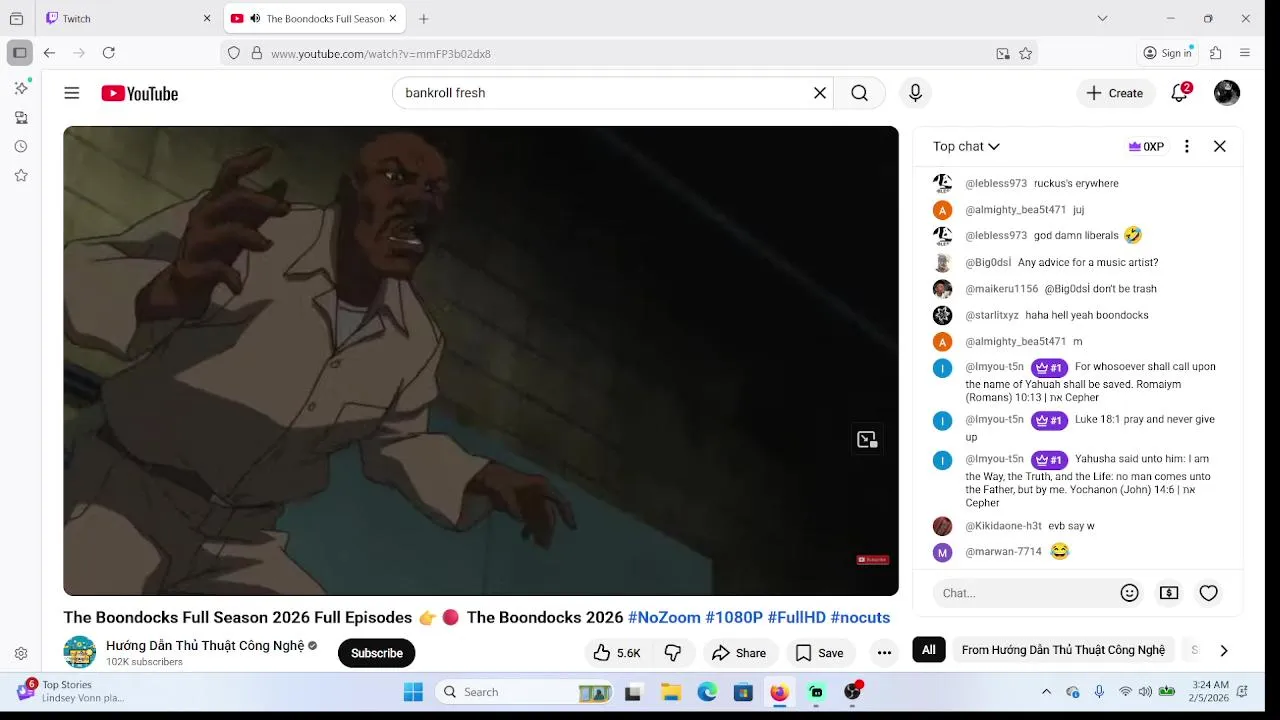Bookmark this page with the star
The image size is (1280, 720).
pyautogui.click(x=1025, y=54)
